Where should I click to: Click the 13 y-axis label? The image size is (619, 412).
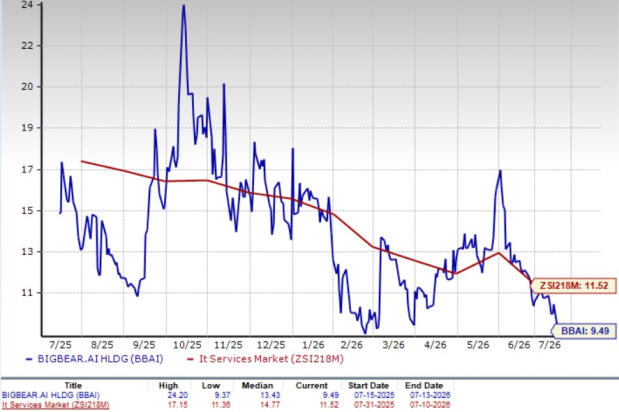(26, 251)
